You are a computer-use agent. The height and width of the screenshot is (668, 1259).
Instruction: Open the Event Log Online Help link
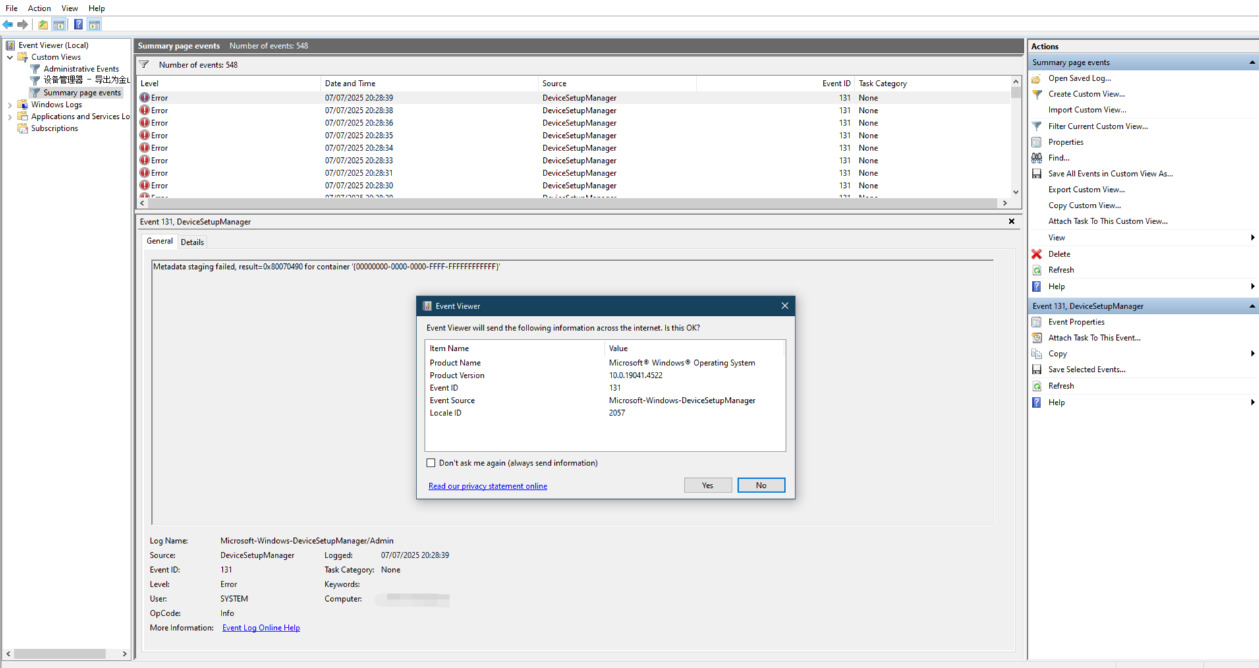[261, 628]
